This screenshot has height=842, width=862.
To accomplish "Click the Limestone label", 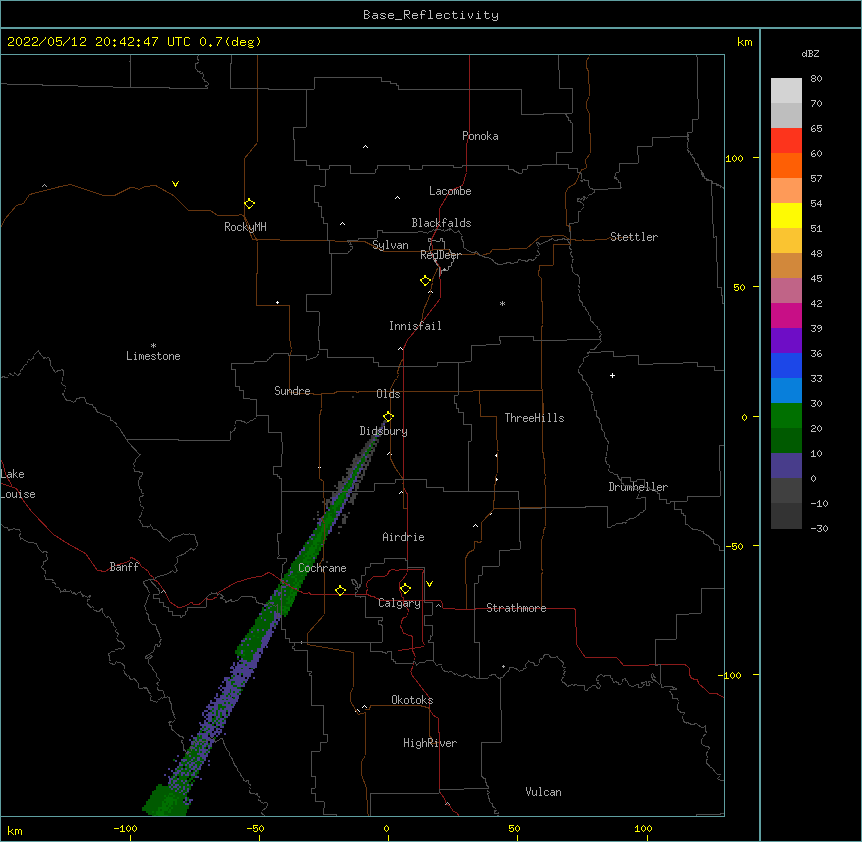I will (x=153, y=356).
